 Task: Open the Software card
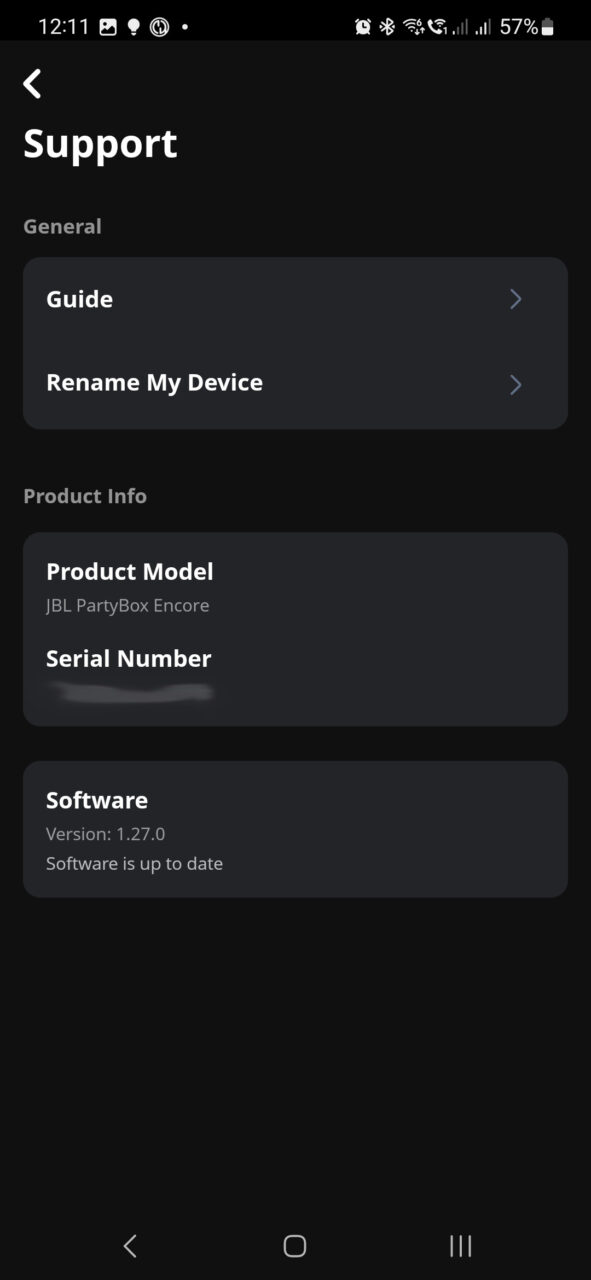(295, 829)
